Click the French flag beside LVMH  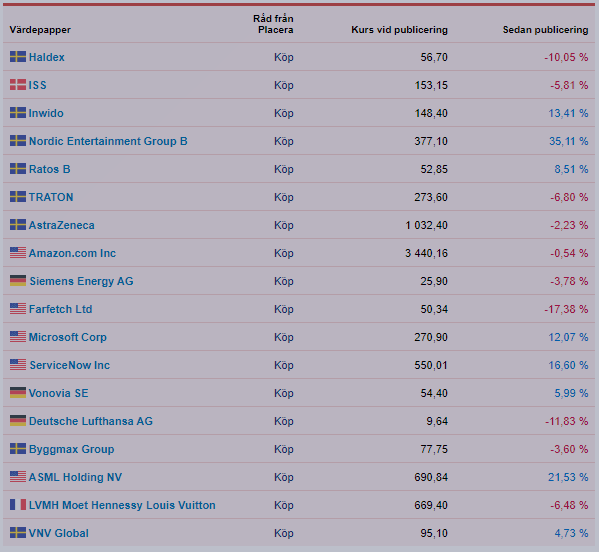pyautogui.click(x=18, y=505)
